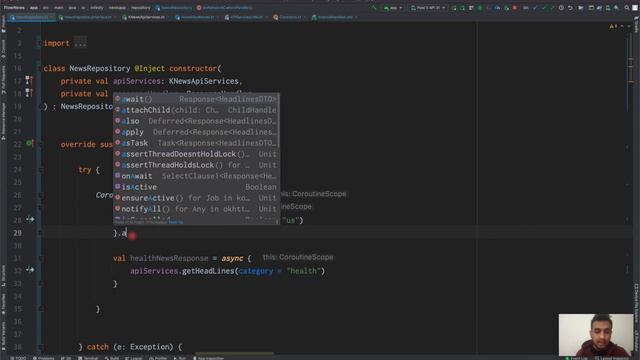Click the undo/rollback arrow toolbar icon
Image resolution: width=640 pixels, height=360 pixels.
(x=570, y=8)
